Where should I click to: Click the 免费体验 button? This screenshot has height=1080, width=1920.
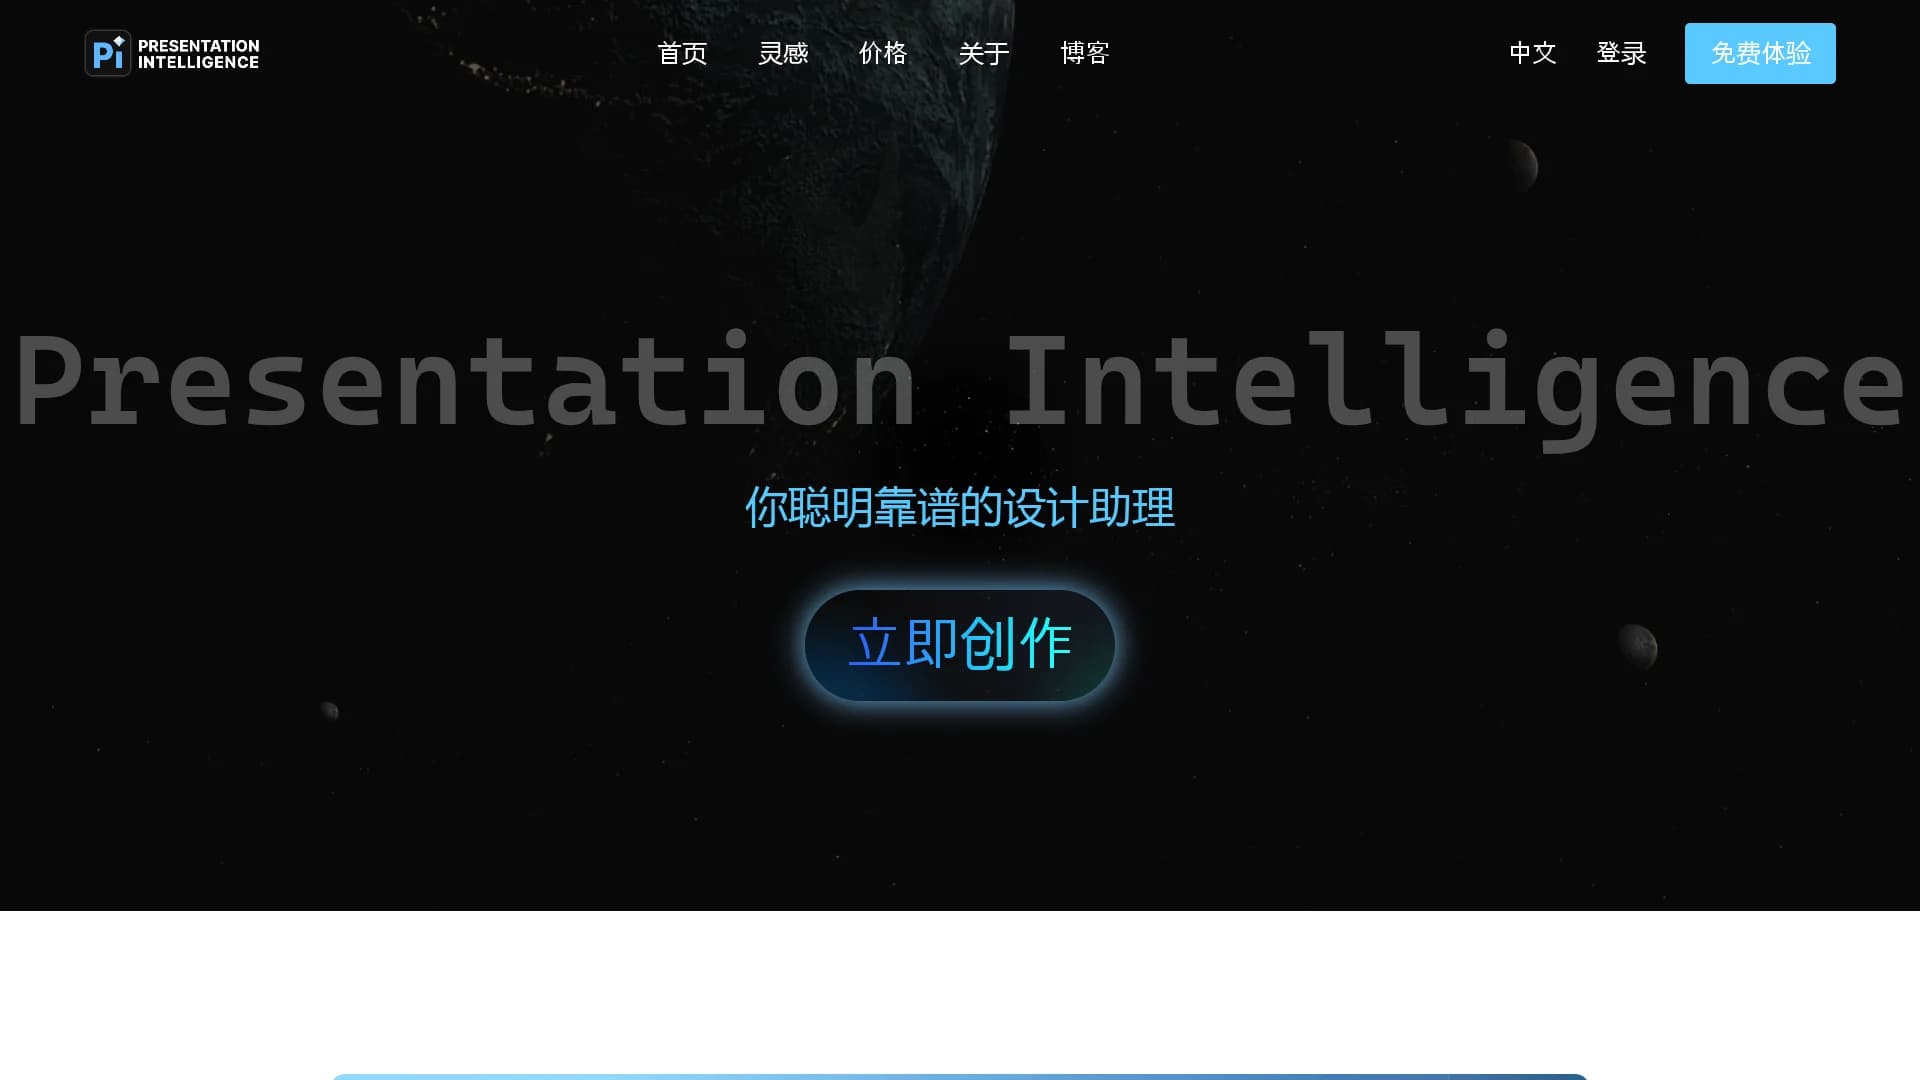pyautogui.click(x=1760, y=53)
